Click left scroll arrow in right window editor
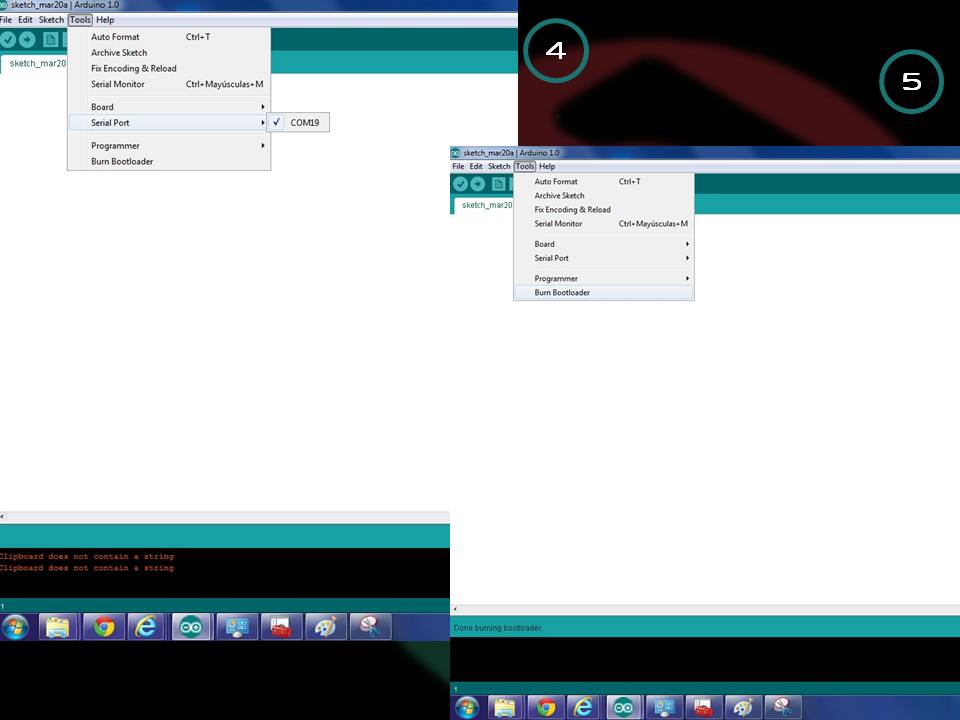Viewport: 960px width, 720px height. point(454,609)
